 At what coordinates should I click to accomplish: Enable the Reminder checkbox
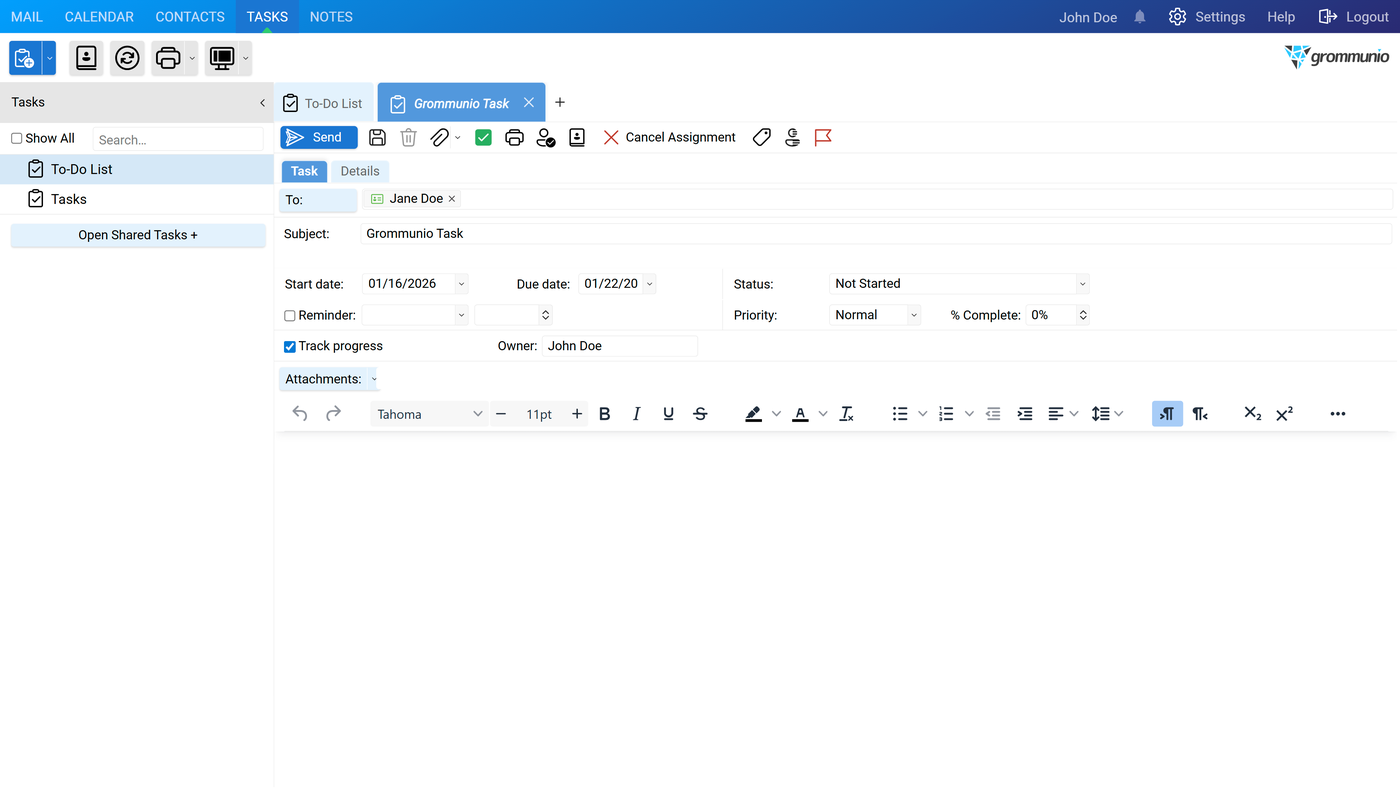(290, 316)
